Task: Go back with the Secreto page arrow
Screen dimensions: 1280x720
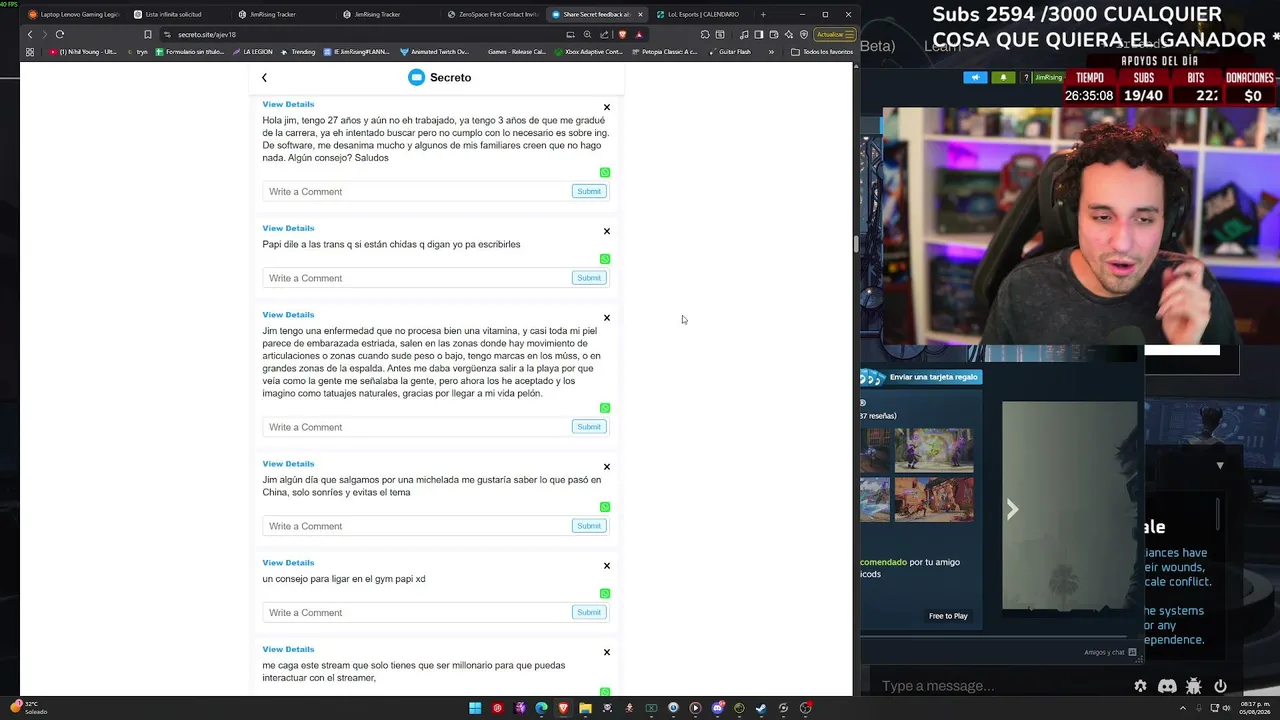Action: (x=264, y=78)
